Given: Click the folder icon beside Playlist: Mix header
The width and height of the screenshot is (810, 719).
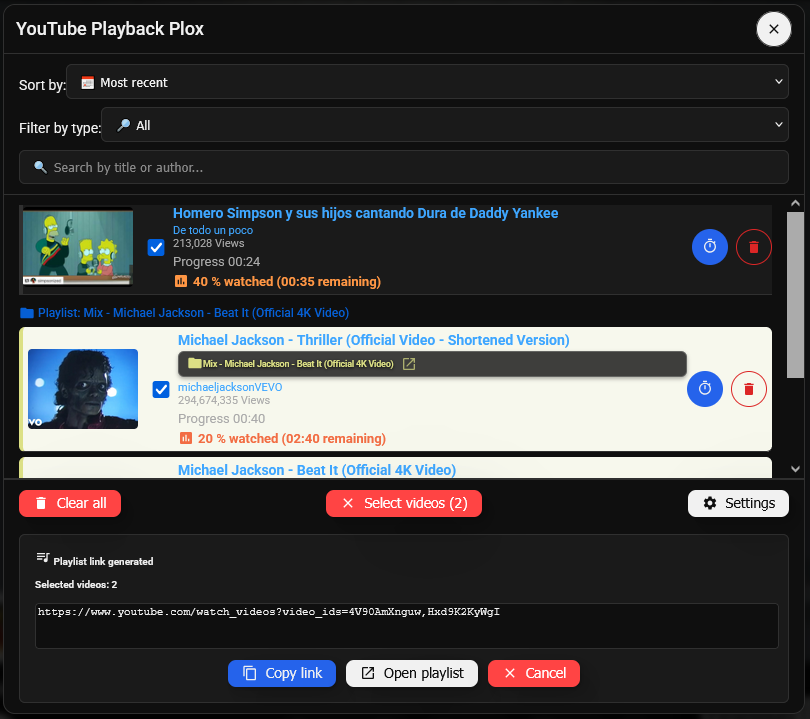Looking at the screenshot, I should 27,313.
